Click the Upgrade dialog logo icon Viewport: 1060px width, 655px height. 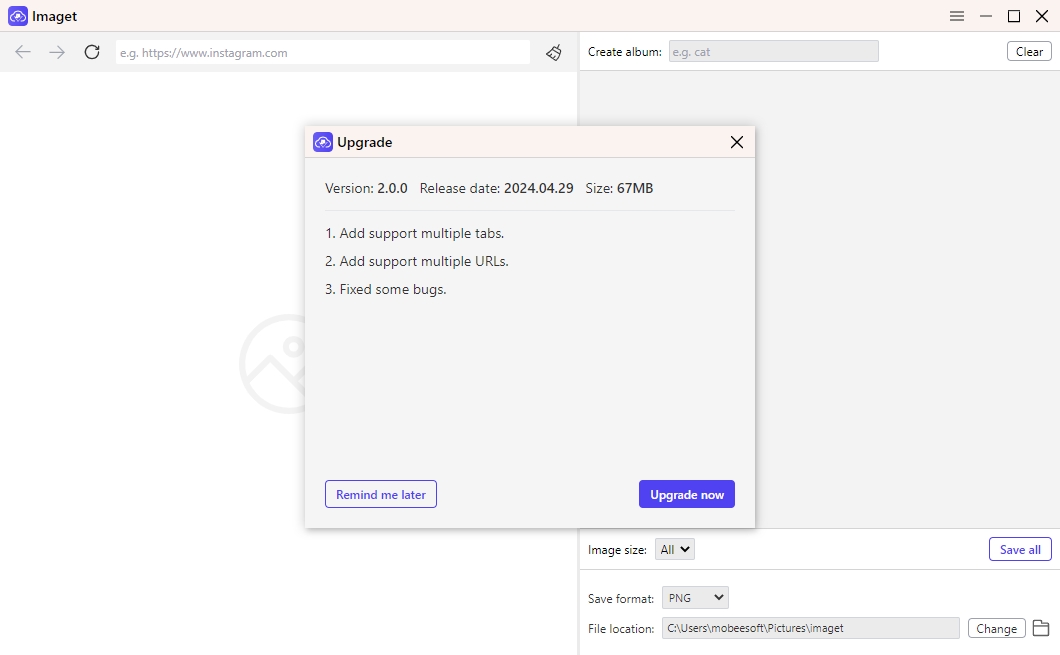click(x=322, y=142)
